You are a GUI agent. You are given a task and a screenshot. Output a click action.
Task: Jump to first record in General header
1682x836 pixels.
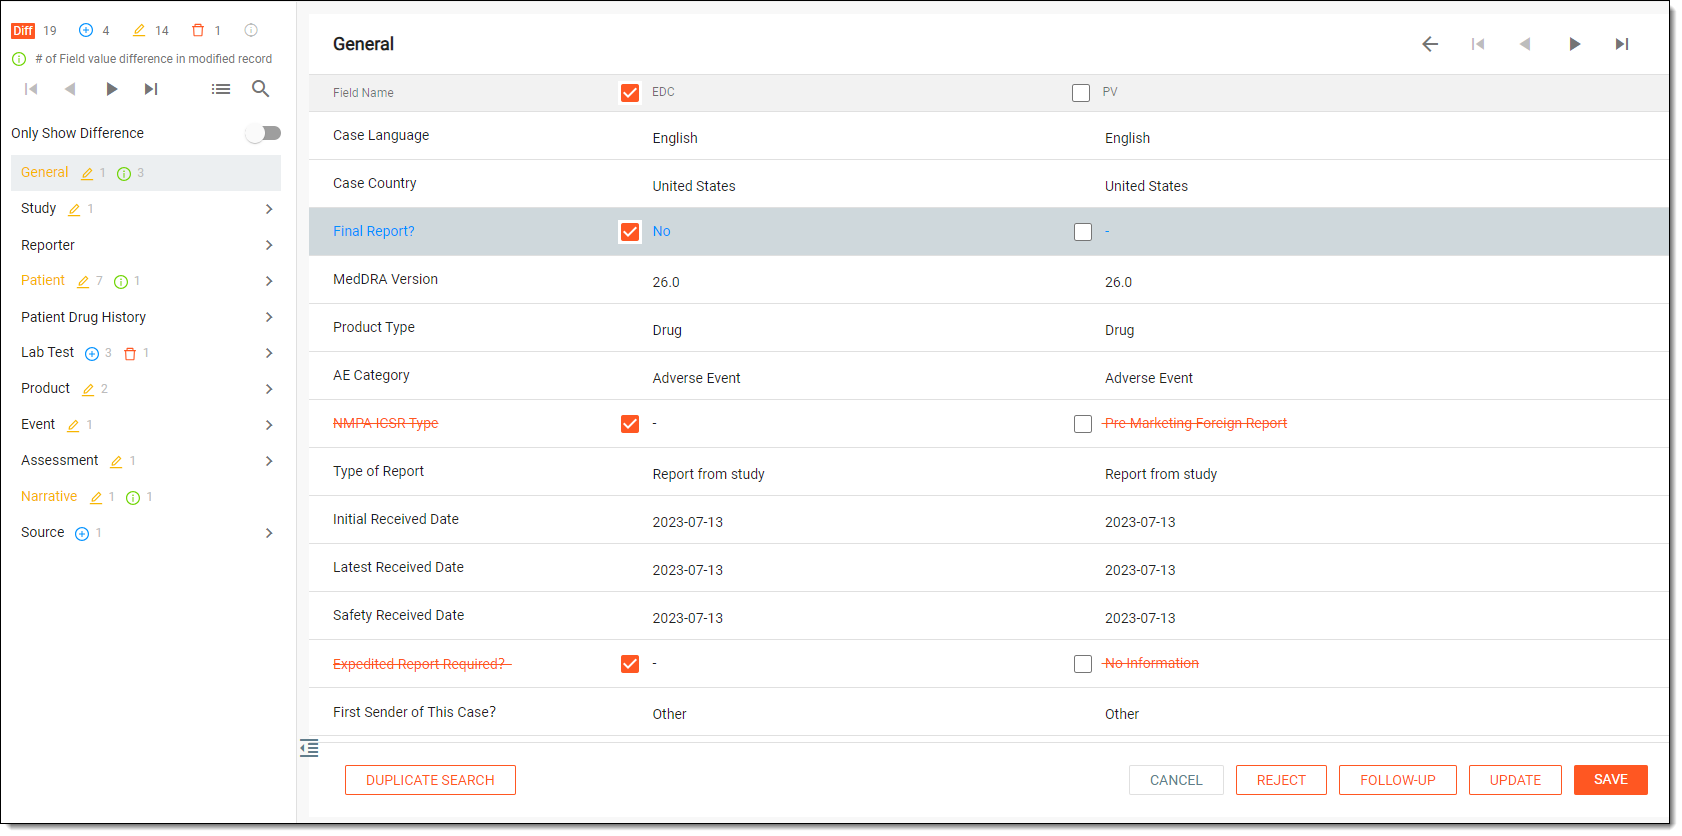(1478, 44)
